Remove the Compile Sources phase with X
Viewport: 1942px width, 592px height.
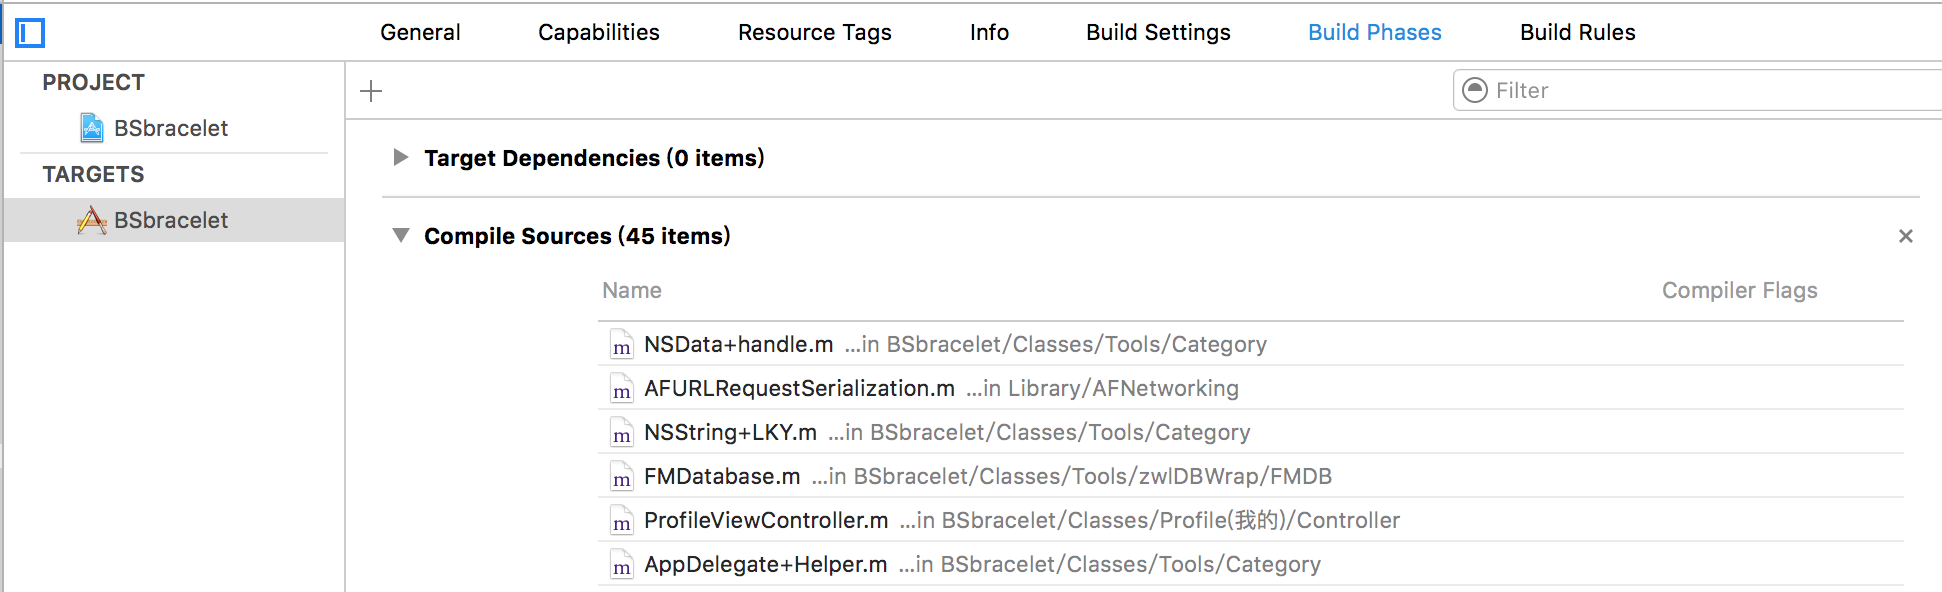pos(1906,236)
